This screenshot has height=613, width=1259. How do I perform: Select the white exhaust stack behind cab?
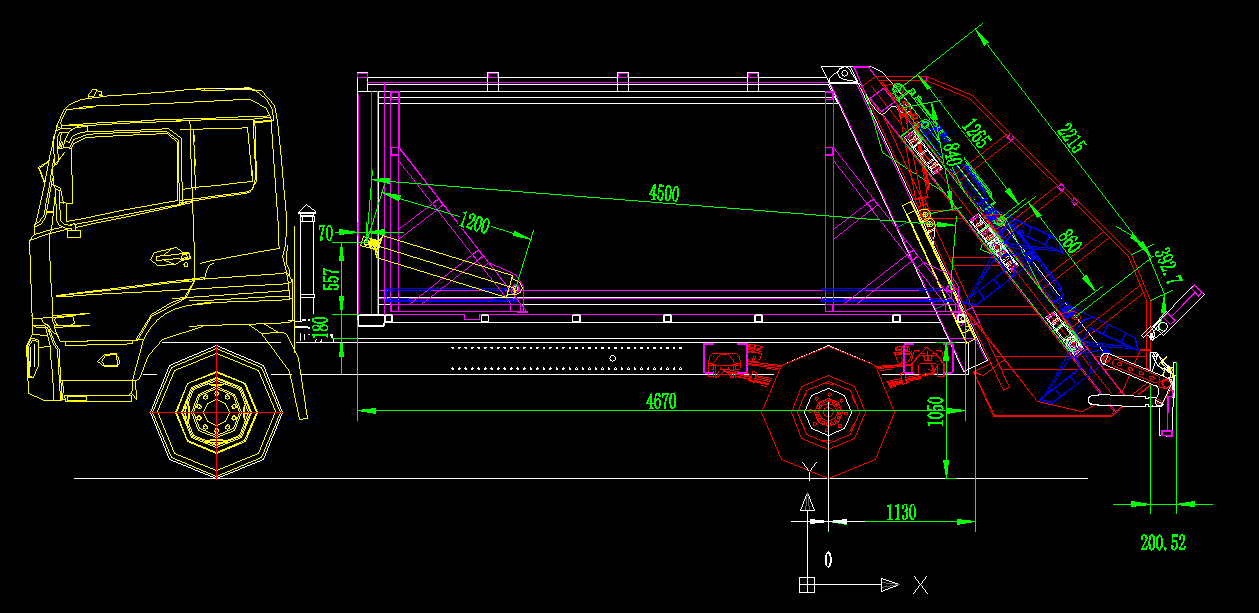pyautogui.click(x=306, y=263)
